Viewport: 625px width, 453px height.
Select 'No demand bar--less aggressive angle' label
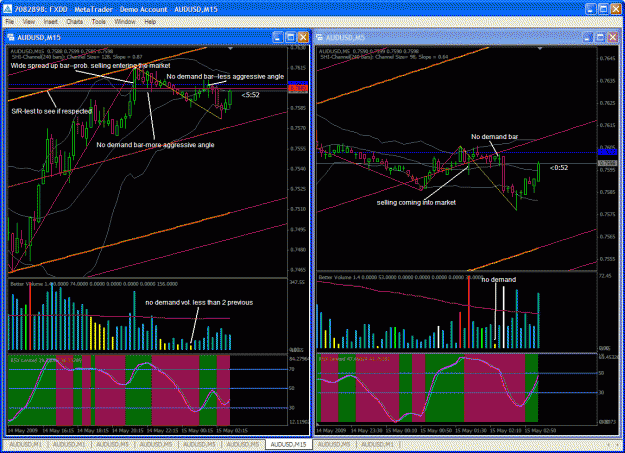[x=225, y=77]
